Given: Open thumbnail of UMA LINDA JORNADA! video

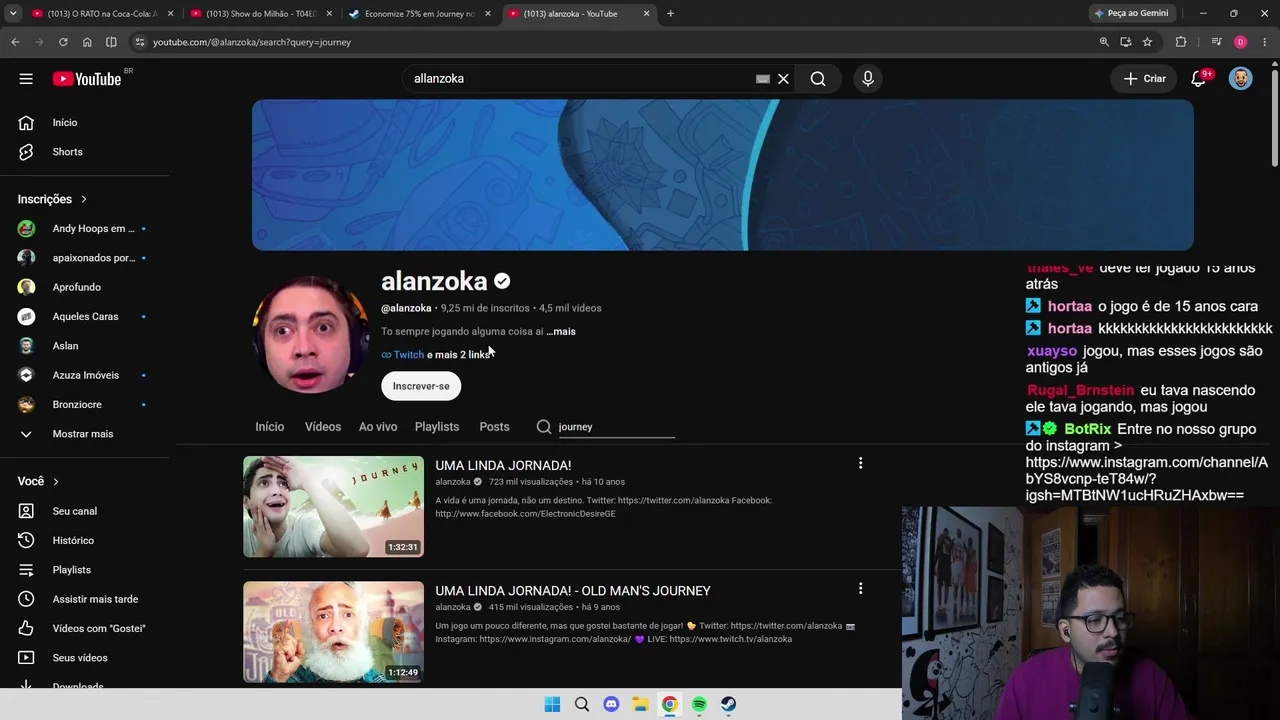Looking at the screenshot, I should point(333,507).
